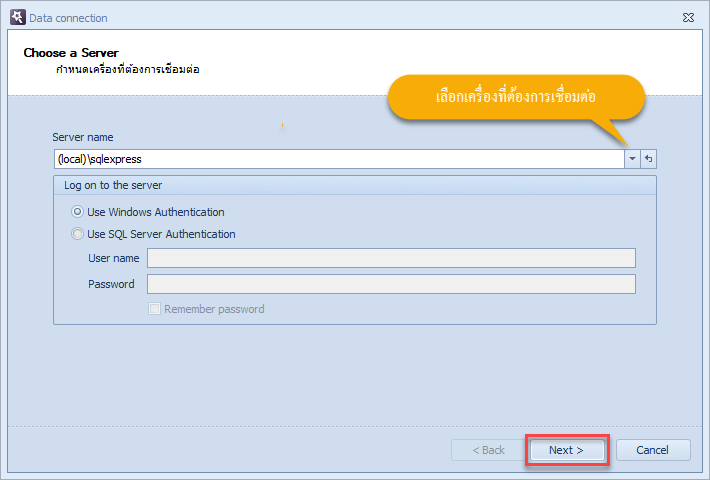710x480 pixels.
Task: Select Use Windows Authentication radio button
Action: pos(77,212)
